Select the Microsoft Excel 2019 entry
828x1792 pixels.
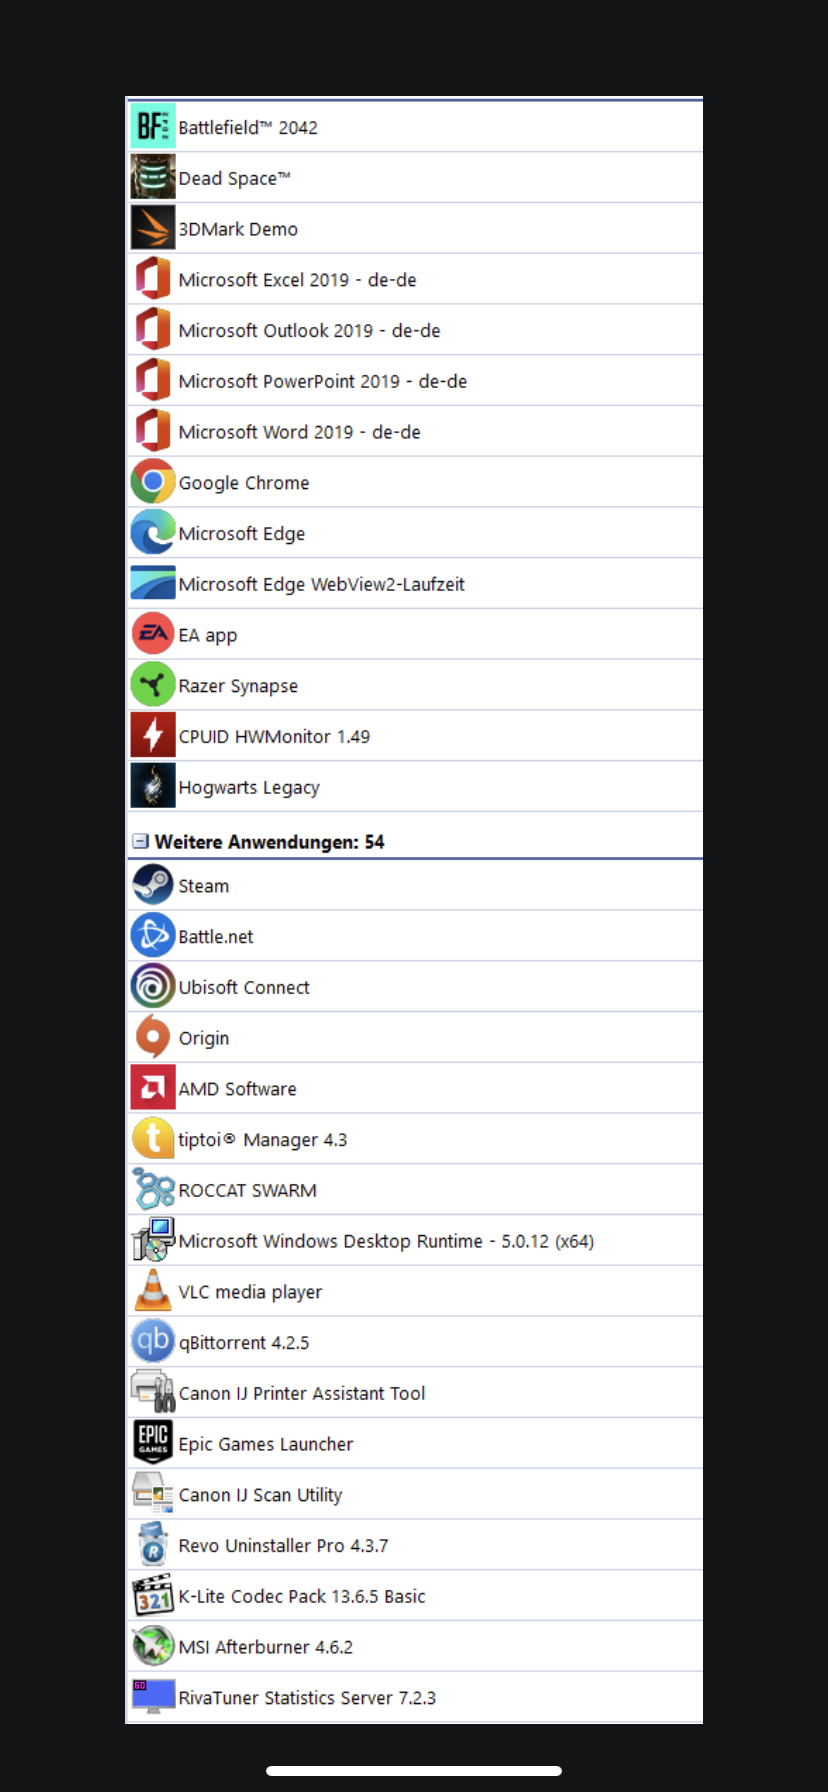(x=415, y=279)
